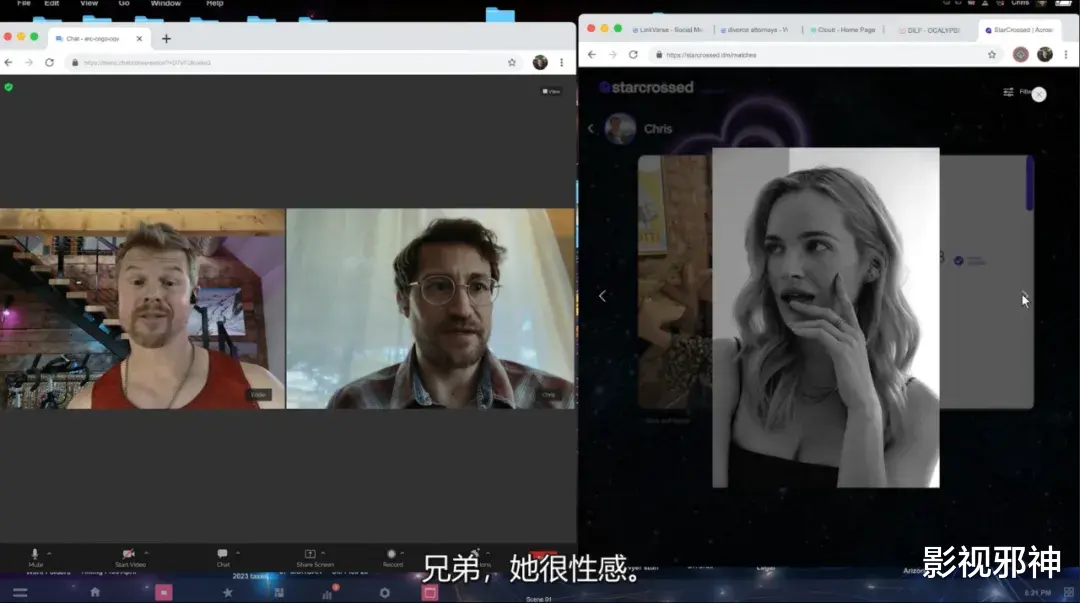Open the Filter sliders icon
Screen dimensions: 1080x603
(1008, 92)
